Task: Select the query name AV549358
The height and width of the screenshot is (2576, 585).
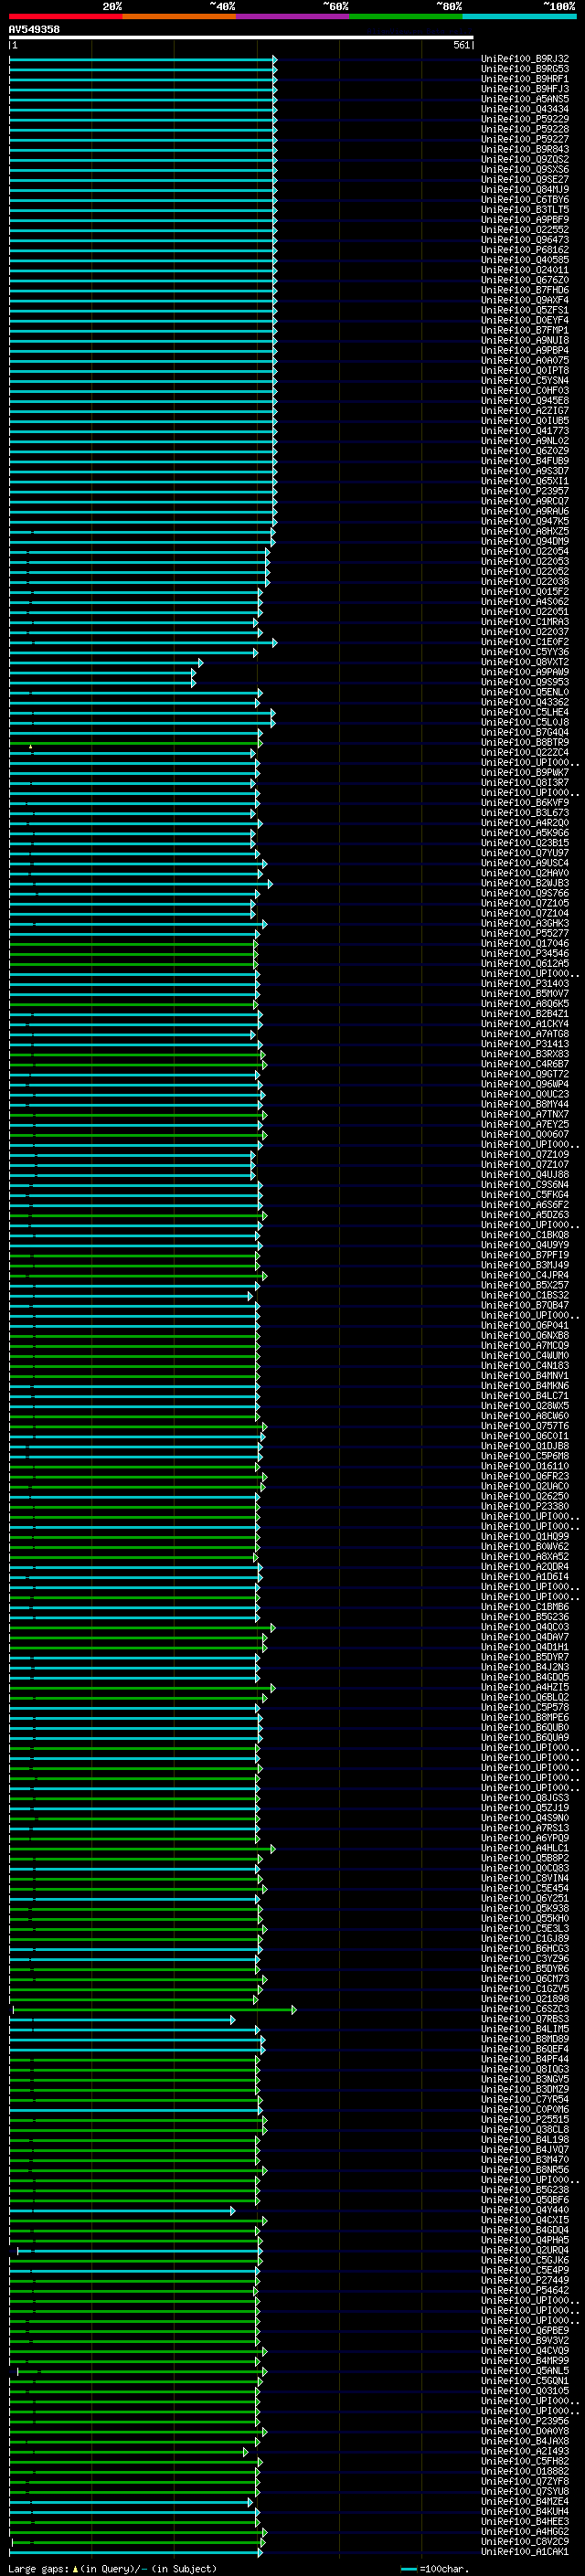Action: pyautogui.click(x=35, y=30)
